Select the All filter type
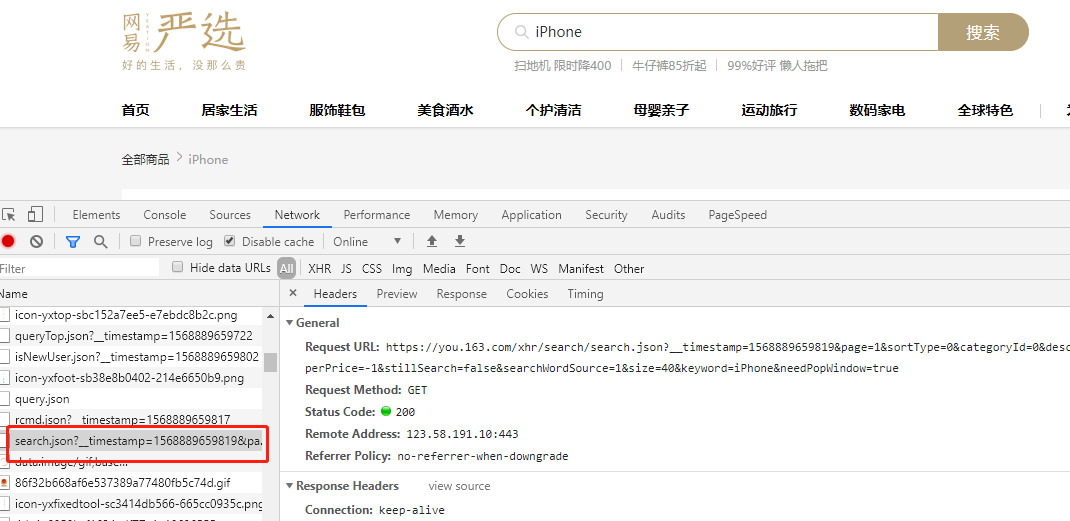Viewport: 1070px width, 521px height. (x=287, y=268)
